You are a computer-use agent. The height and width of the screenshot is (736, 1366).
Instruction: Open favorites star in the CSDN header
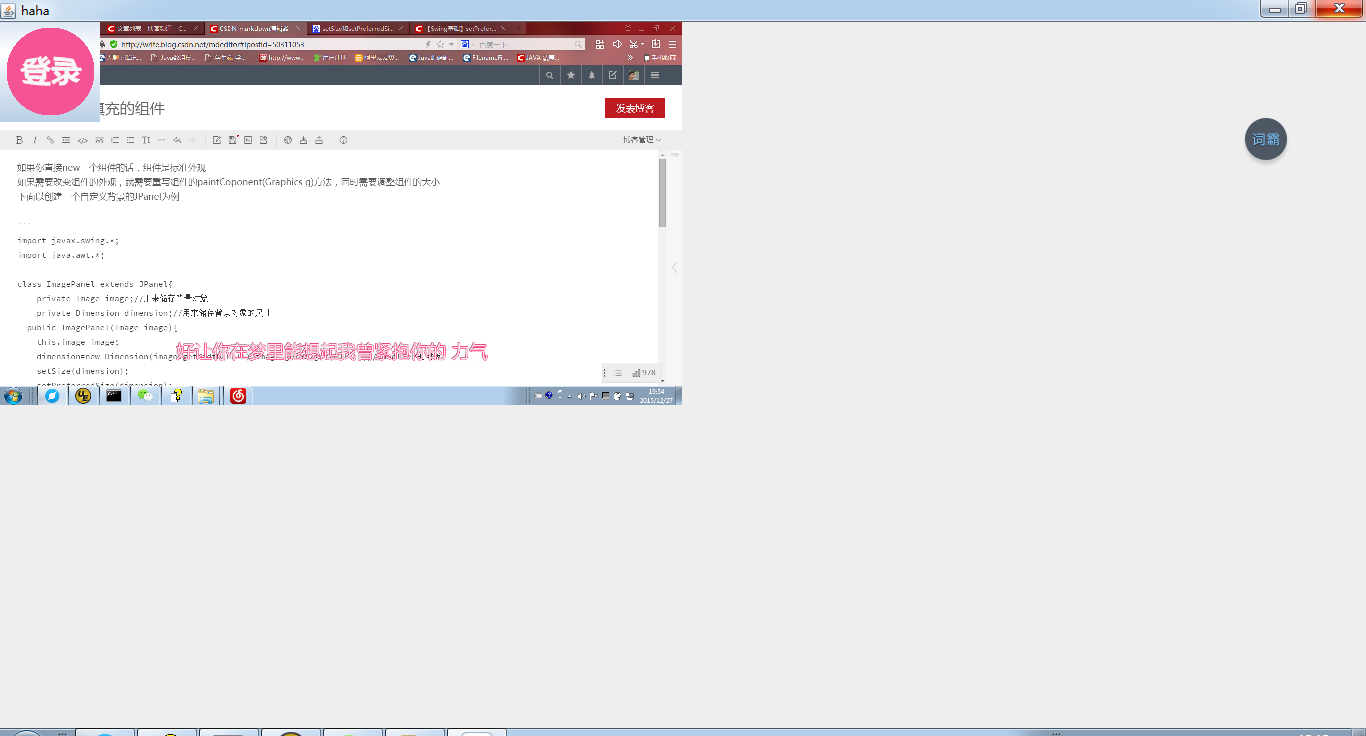click(x=571, y=75)
